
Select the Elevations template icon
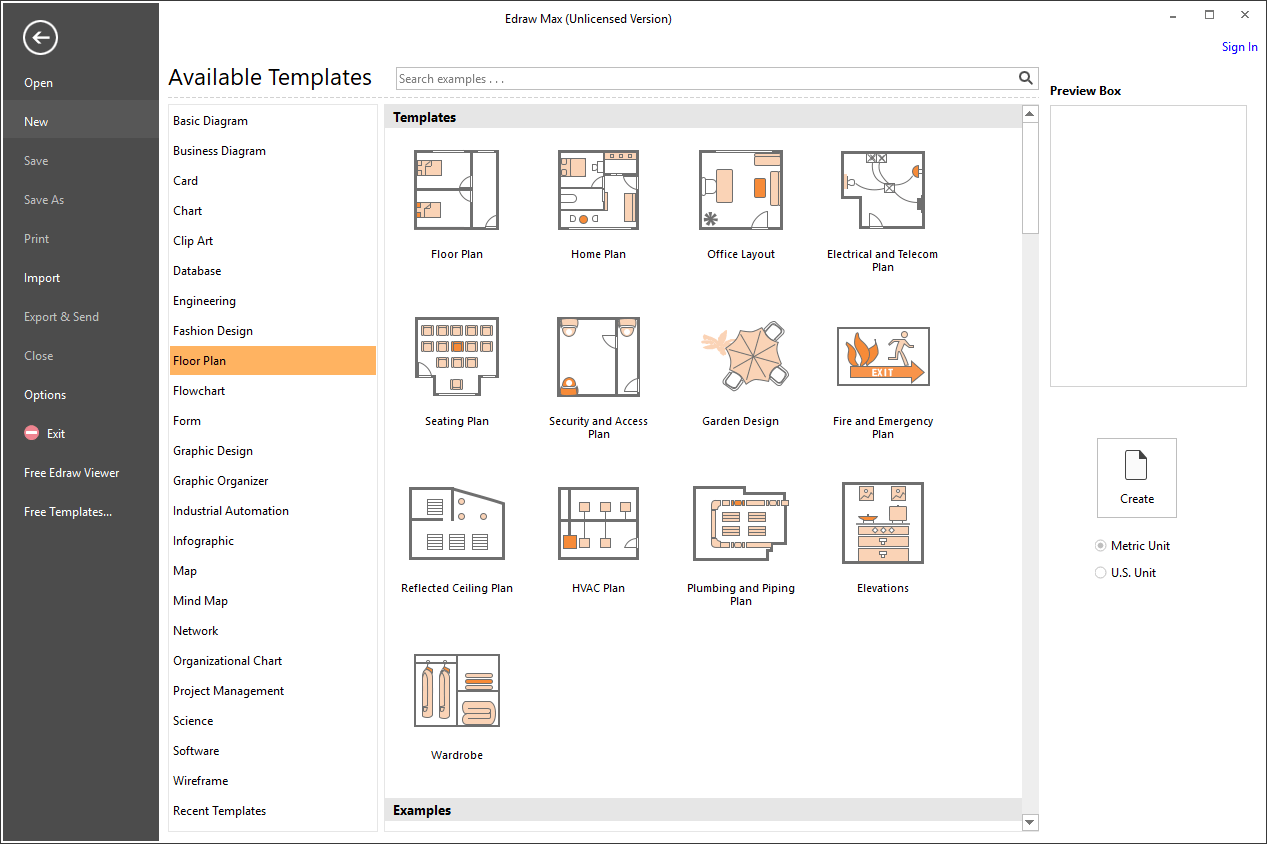pyautogui.click(x=883, y=524)
